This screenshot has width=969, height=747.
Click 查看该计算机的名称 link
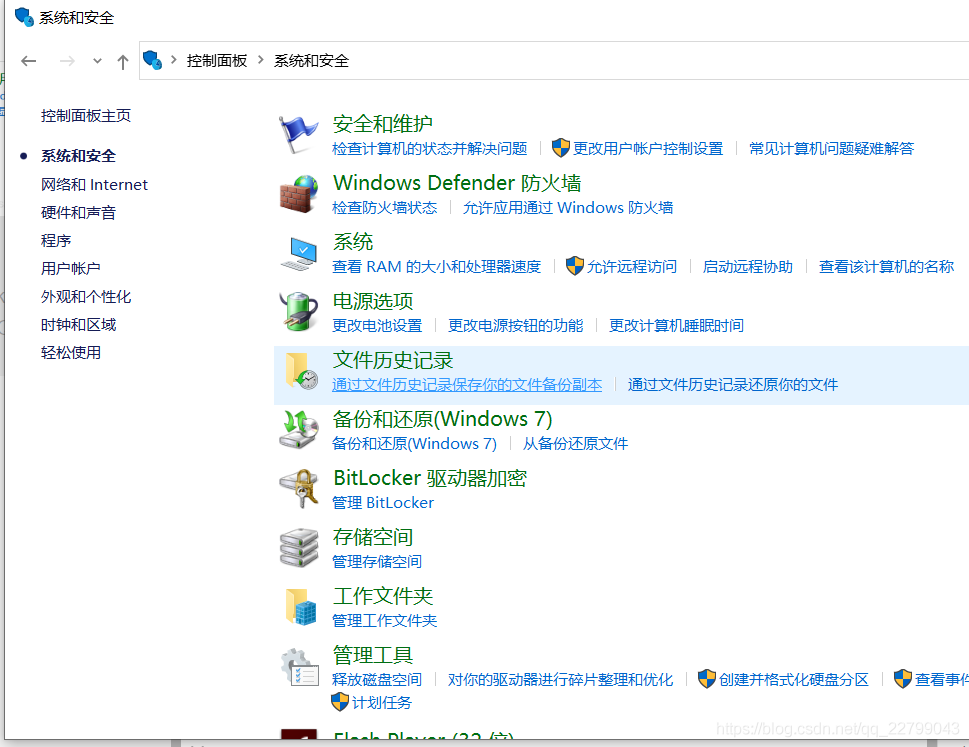click(x=886, y=266)
